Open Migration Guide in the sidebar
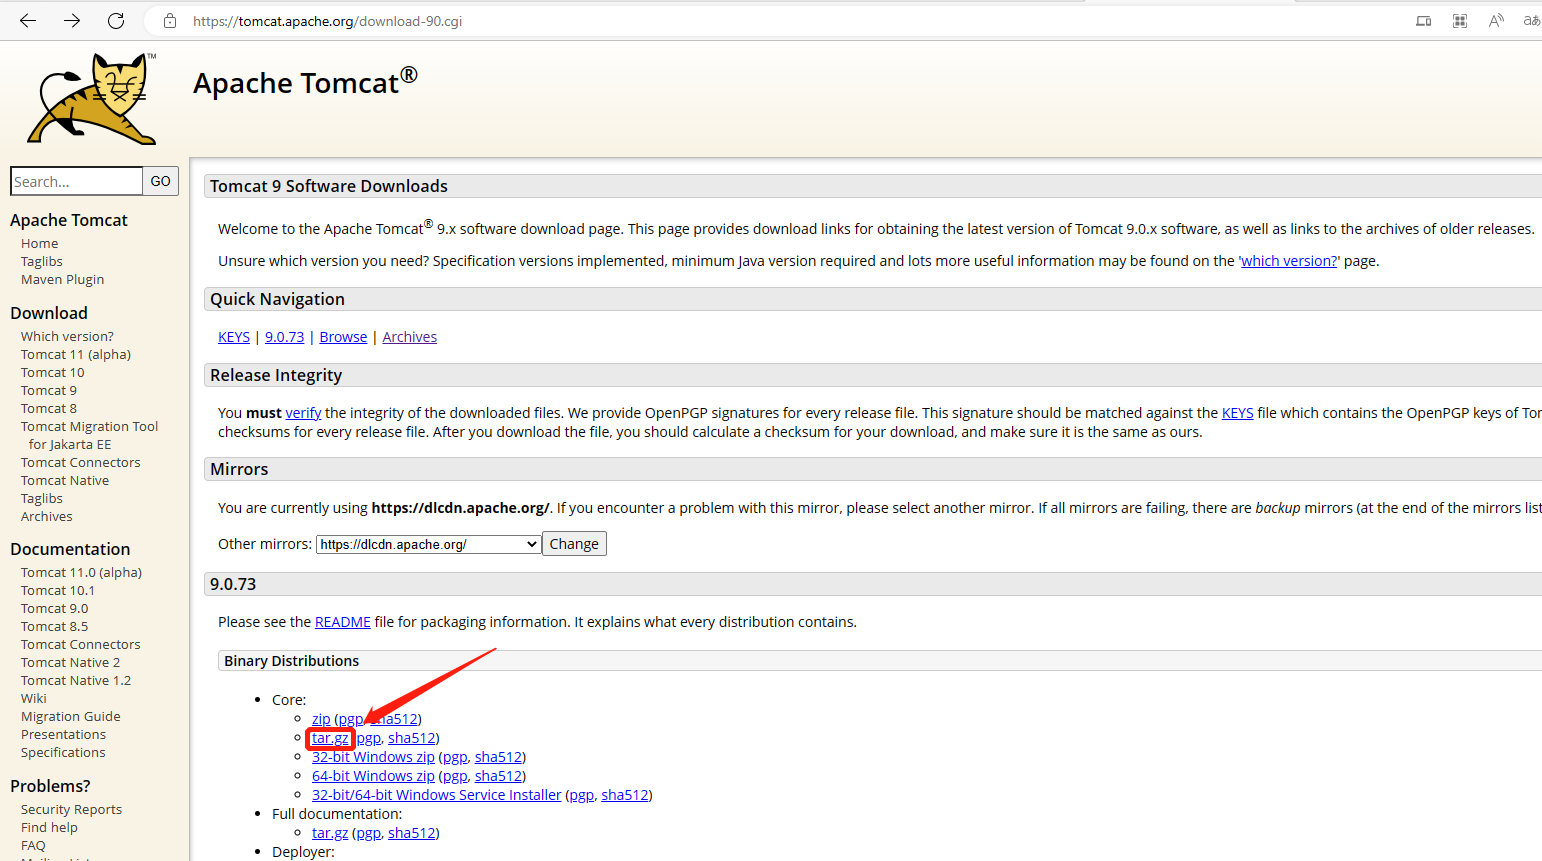 (71, 716)
